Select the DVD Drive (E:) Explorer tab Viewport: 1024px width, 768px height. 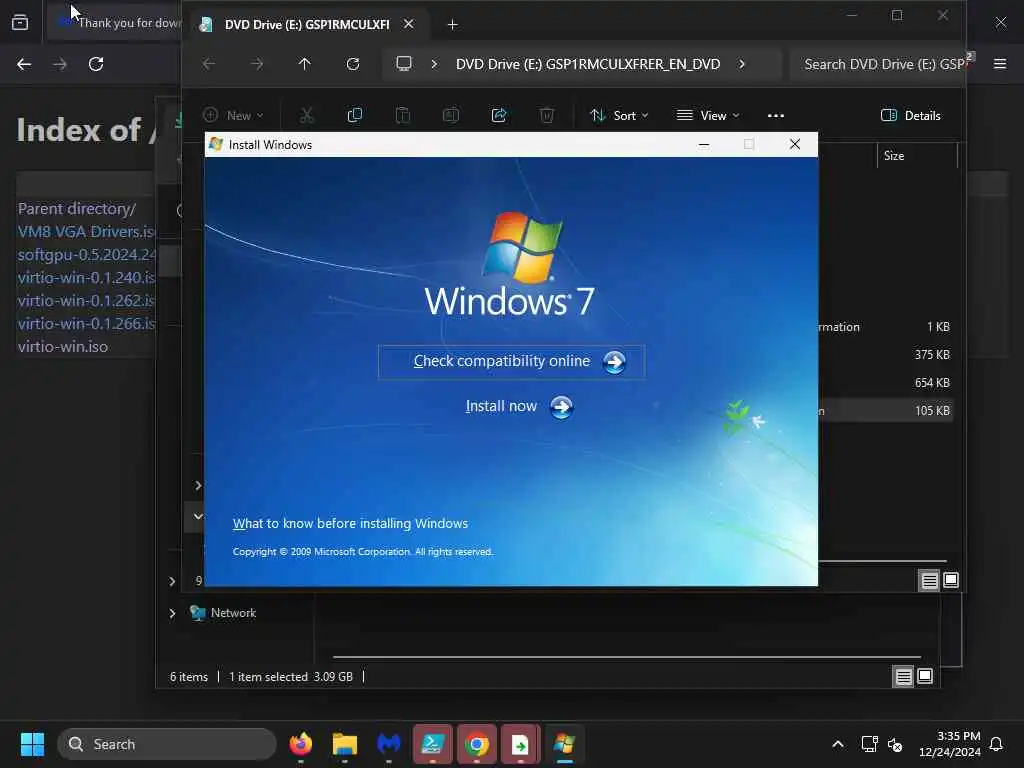(x=306, y=25)
